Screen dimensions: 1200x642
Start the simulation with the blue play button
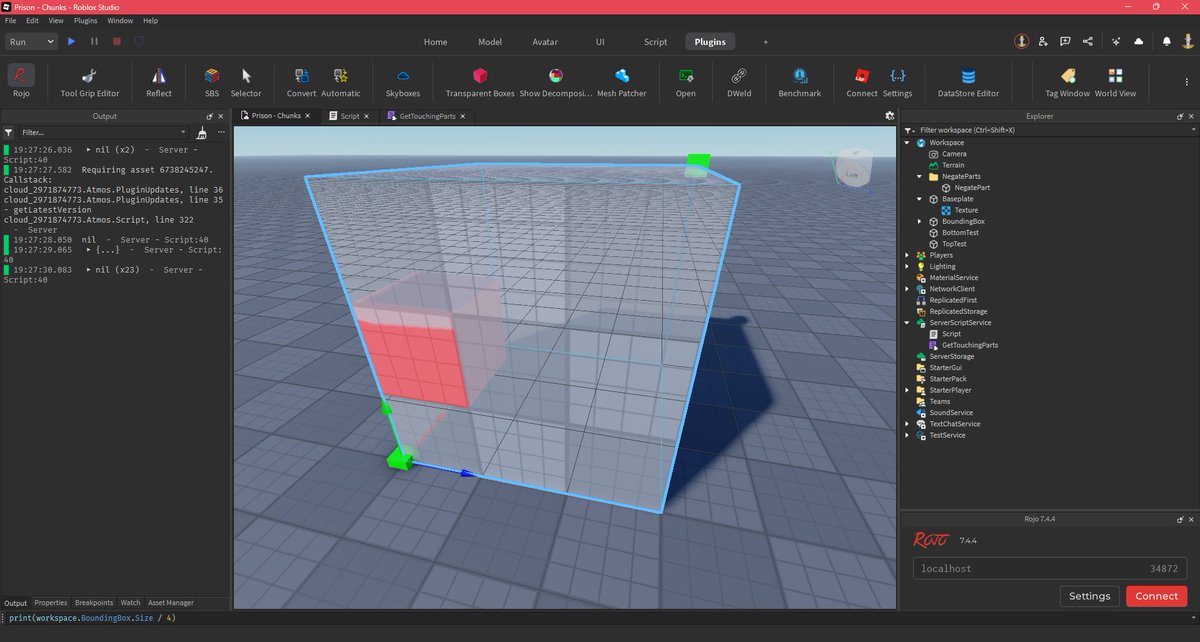coord(71,41)
